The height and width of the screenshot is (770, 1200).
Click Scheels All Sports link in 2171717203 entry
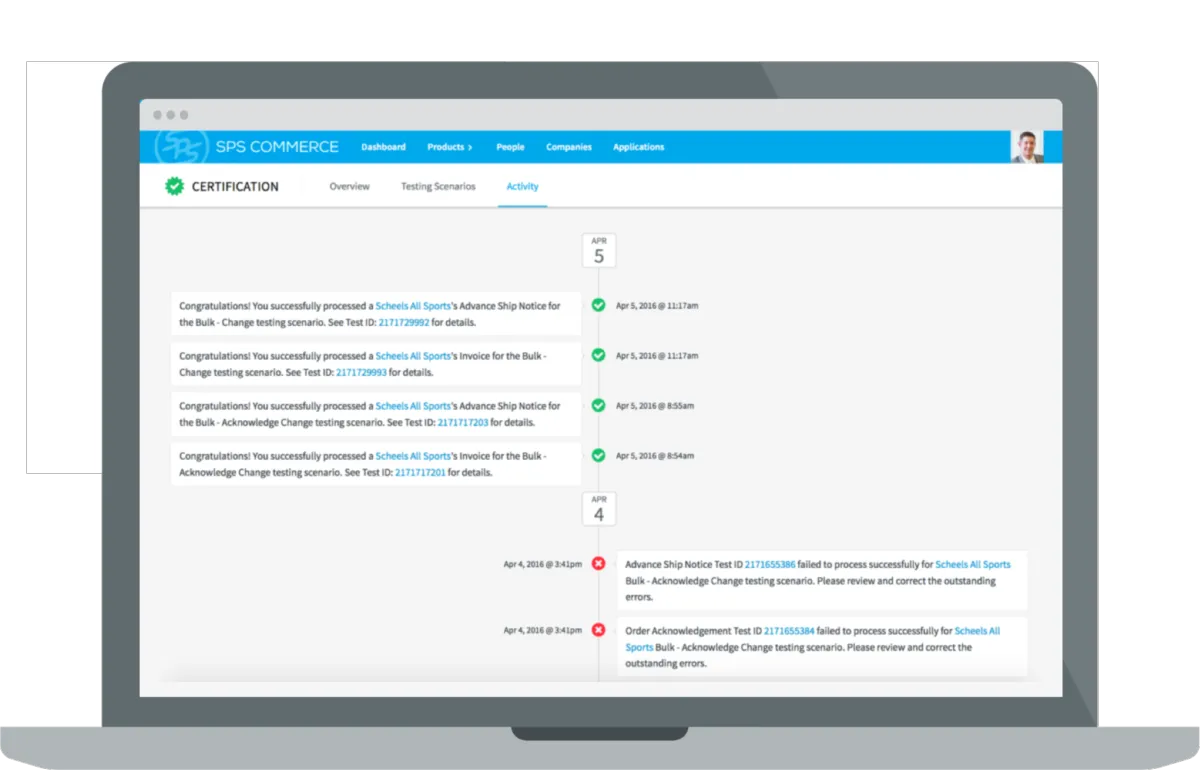(x=413, y=406)
